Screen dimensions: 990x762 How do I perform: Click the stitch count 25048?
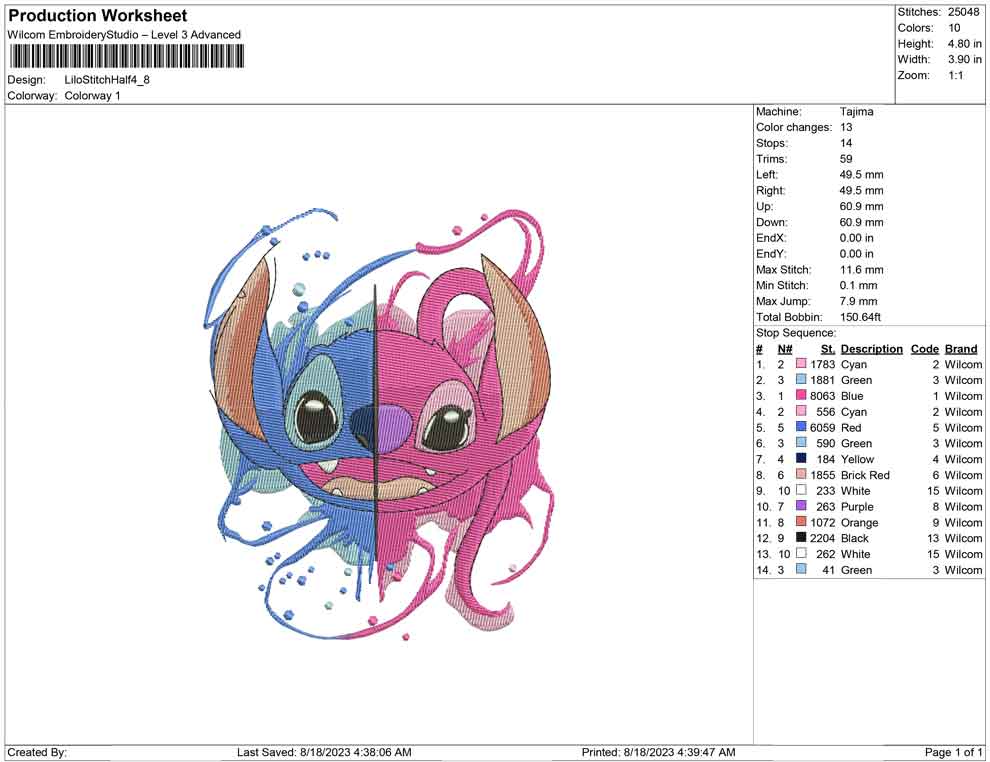963,12
